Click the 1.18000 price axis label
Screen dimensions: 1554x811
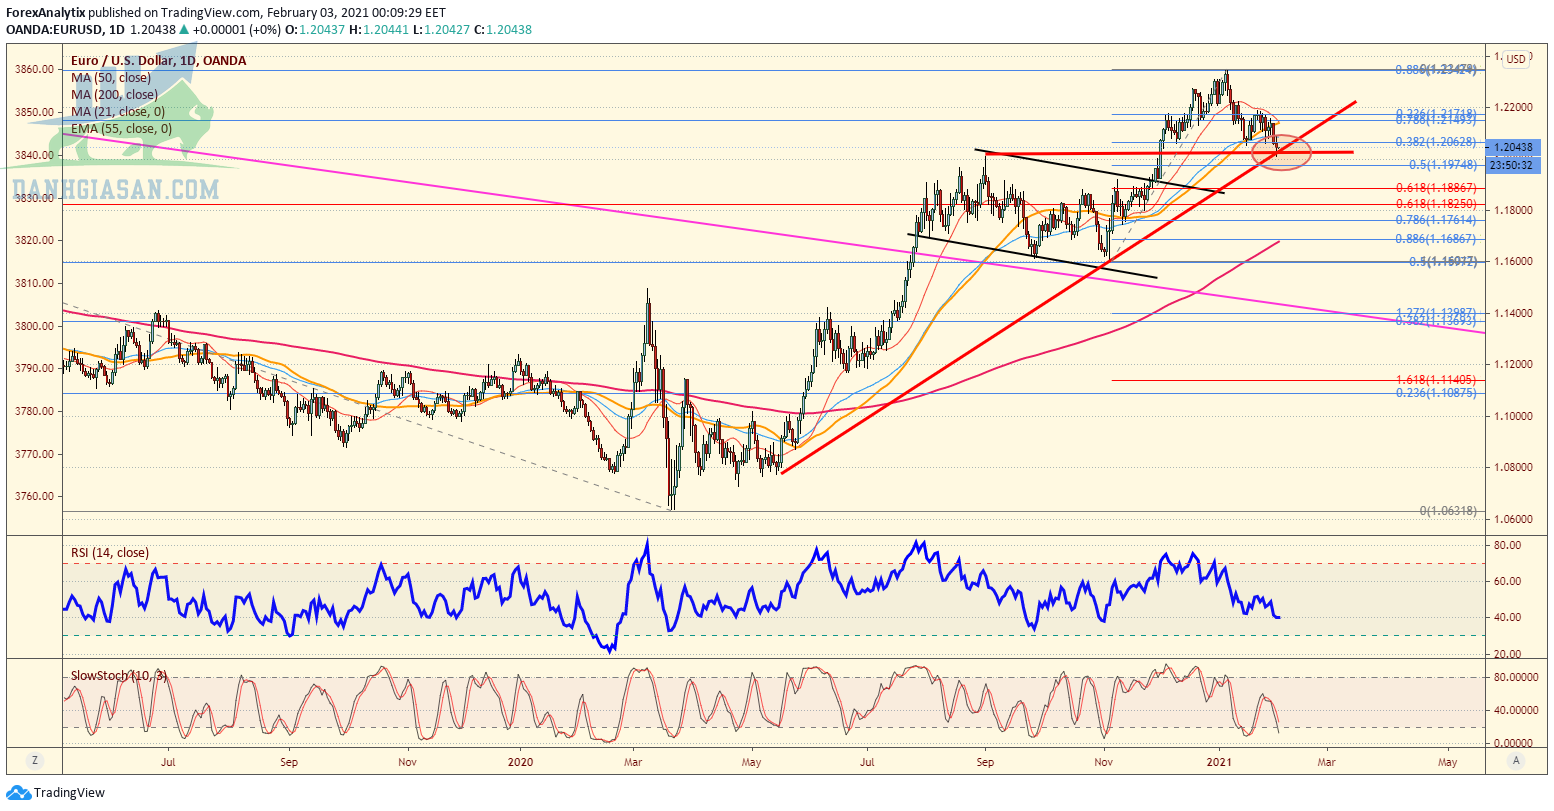point(1514,210)
